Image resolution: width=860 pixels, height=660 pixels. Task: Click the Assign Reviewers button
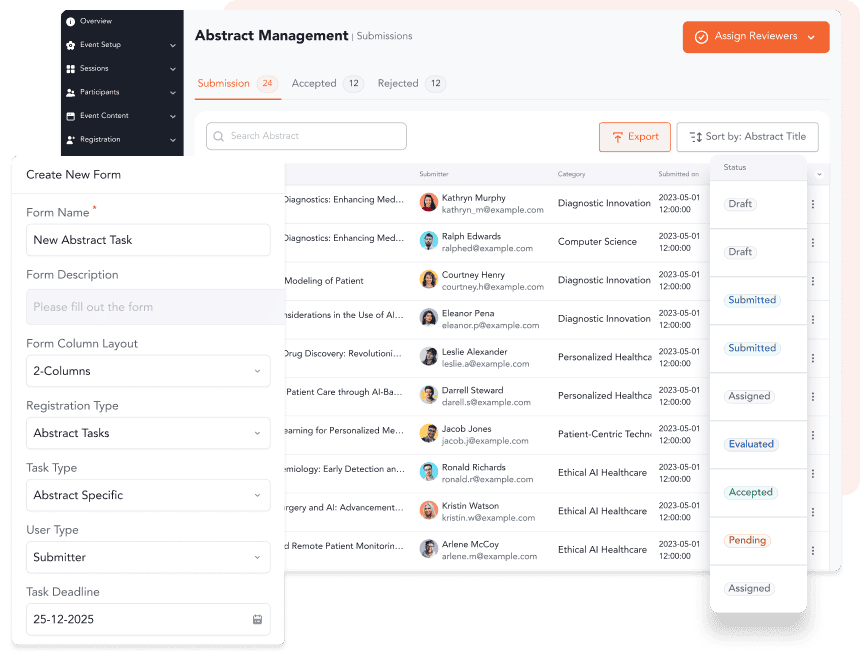point(755,37)
